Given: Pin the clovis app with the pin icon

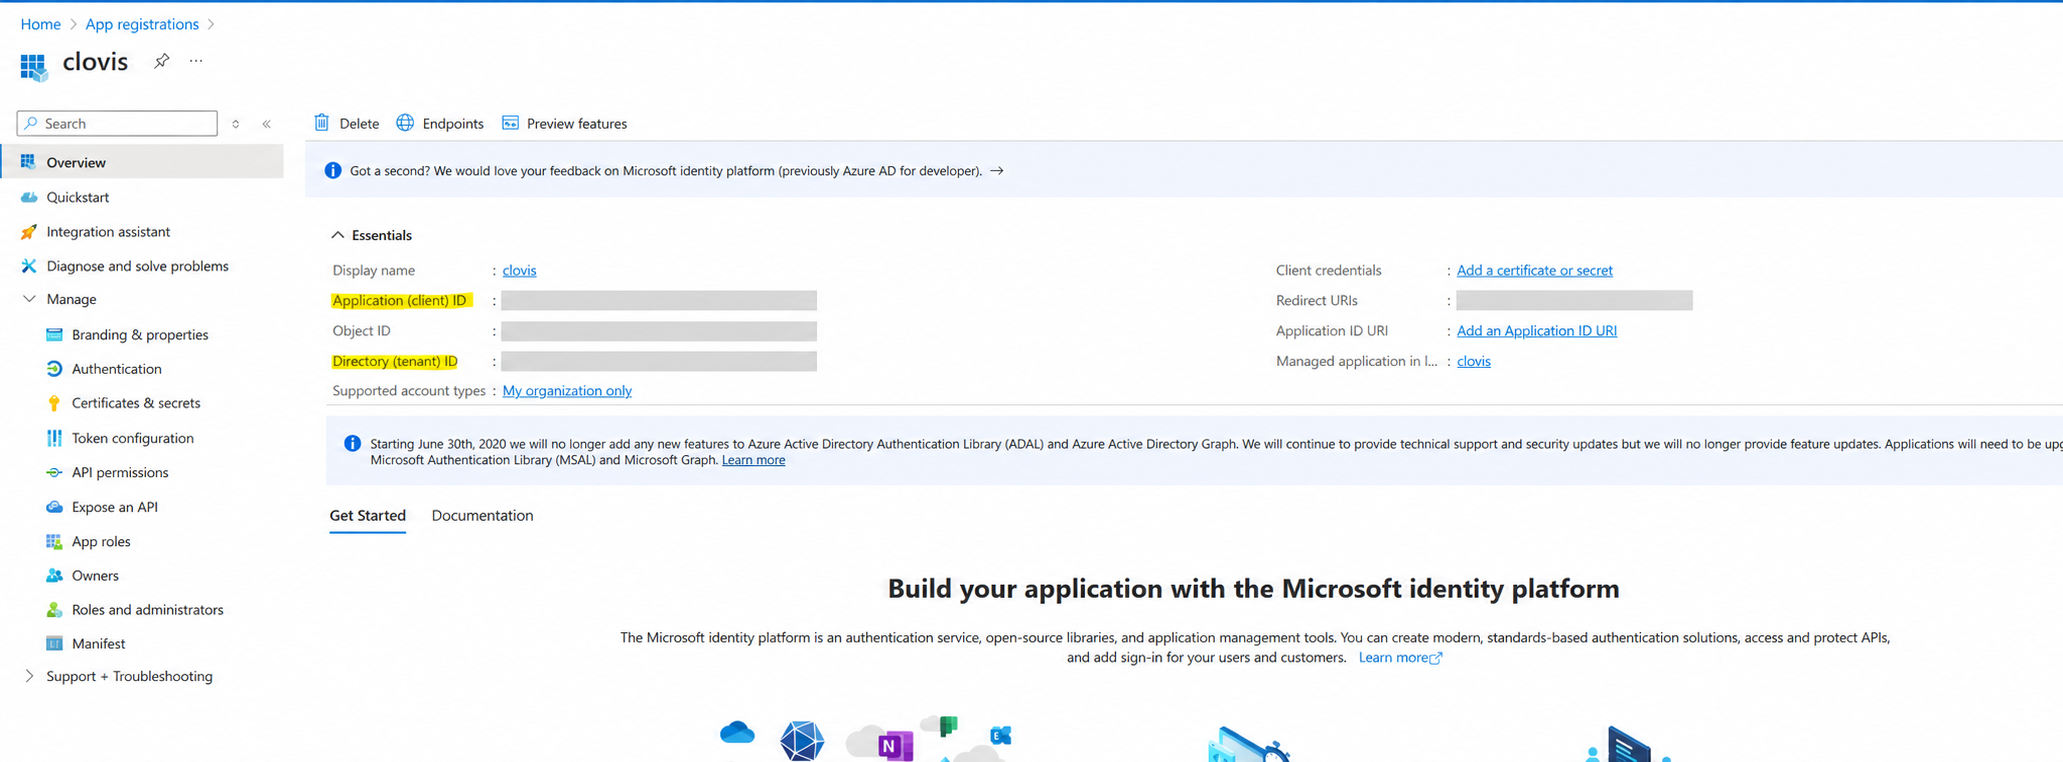Looking at the screenshot, I should click(x=161, y=61).
